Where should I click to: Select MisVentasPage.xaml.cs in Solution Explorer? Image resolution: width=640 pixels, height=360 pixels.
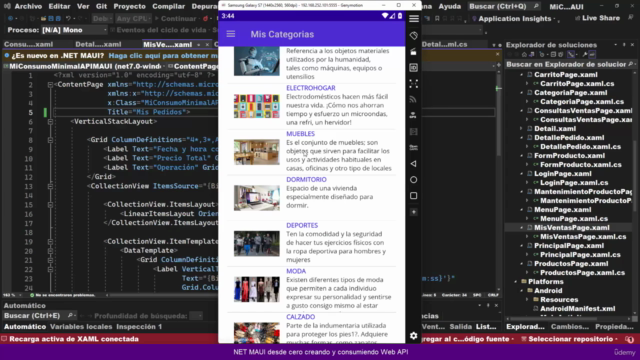(583, 237)
